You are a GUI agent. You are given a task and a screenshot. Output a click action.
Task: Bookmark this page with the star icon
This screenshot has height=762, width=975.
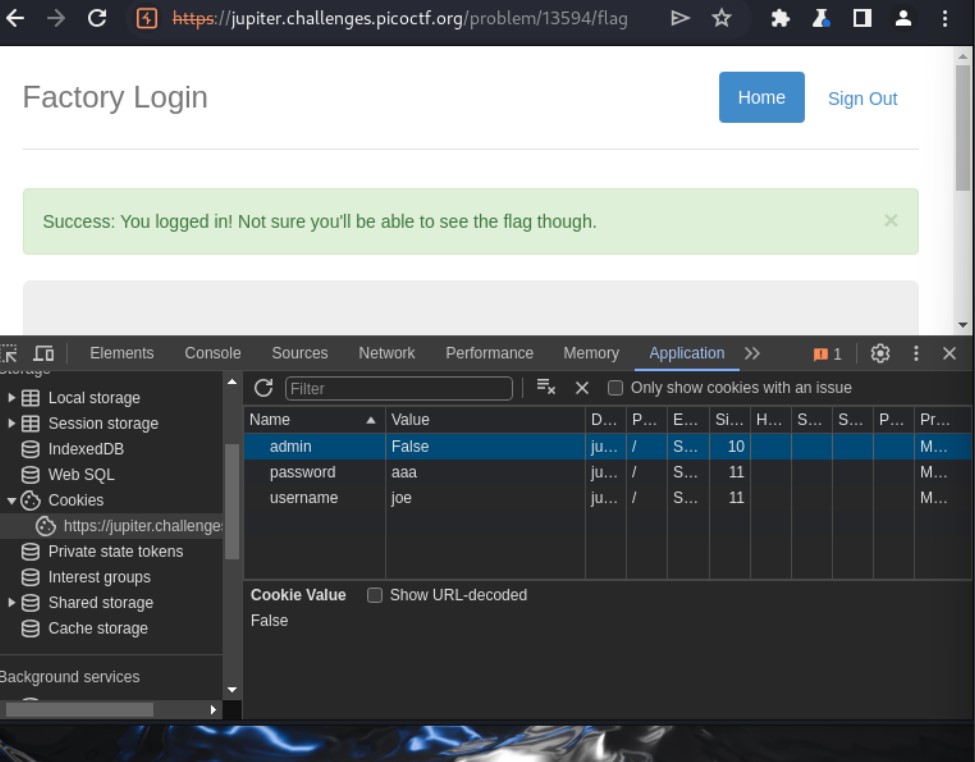tap(721, 18)
